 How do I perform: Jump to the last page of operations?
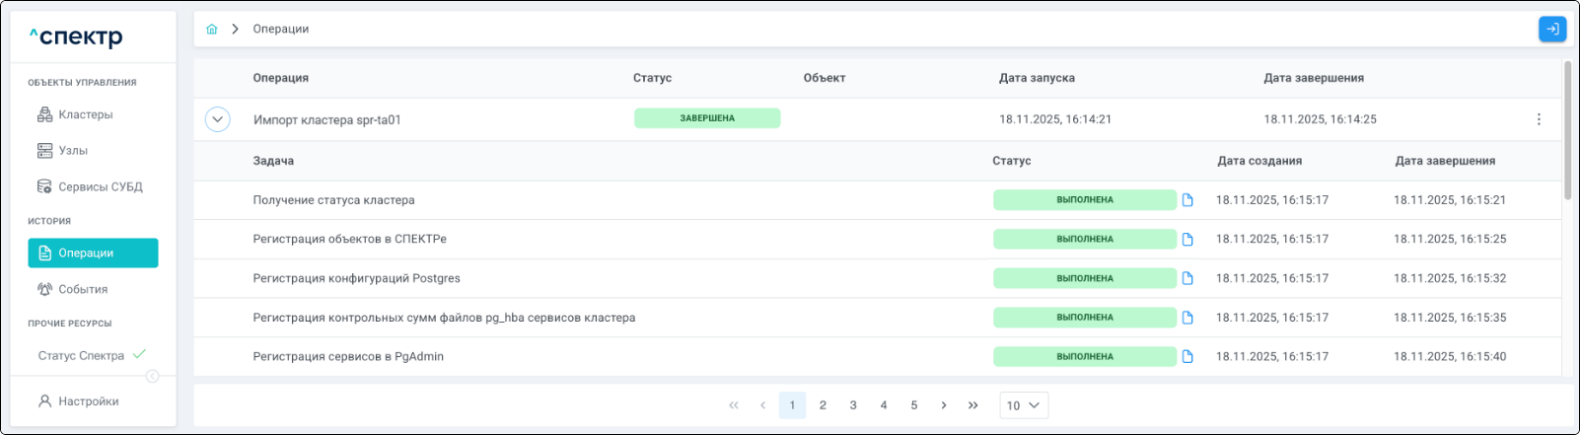coord(973,405)
